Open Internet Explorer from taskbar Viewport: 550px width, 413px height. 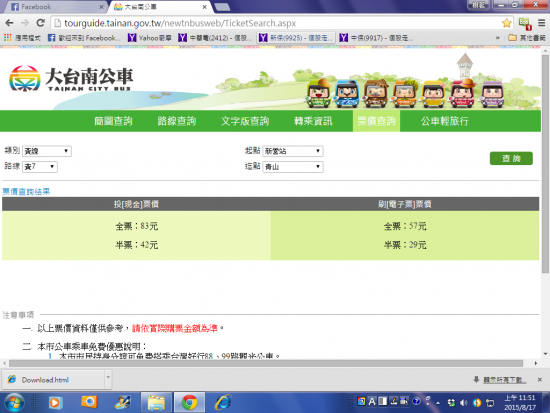(x=223, y=402)
